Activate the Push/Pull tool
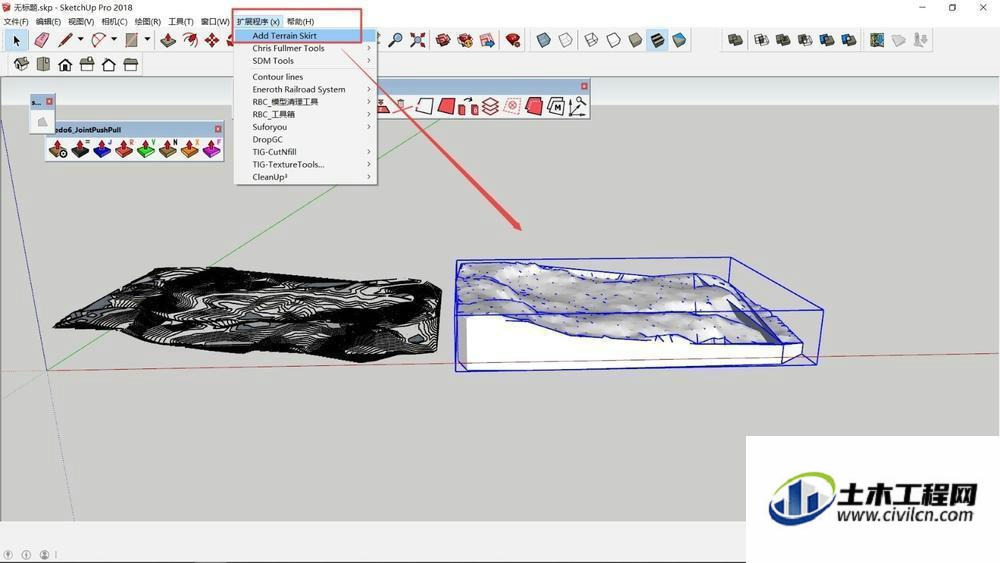 coord(168,40)
